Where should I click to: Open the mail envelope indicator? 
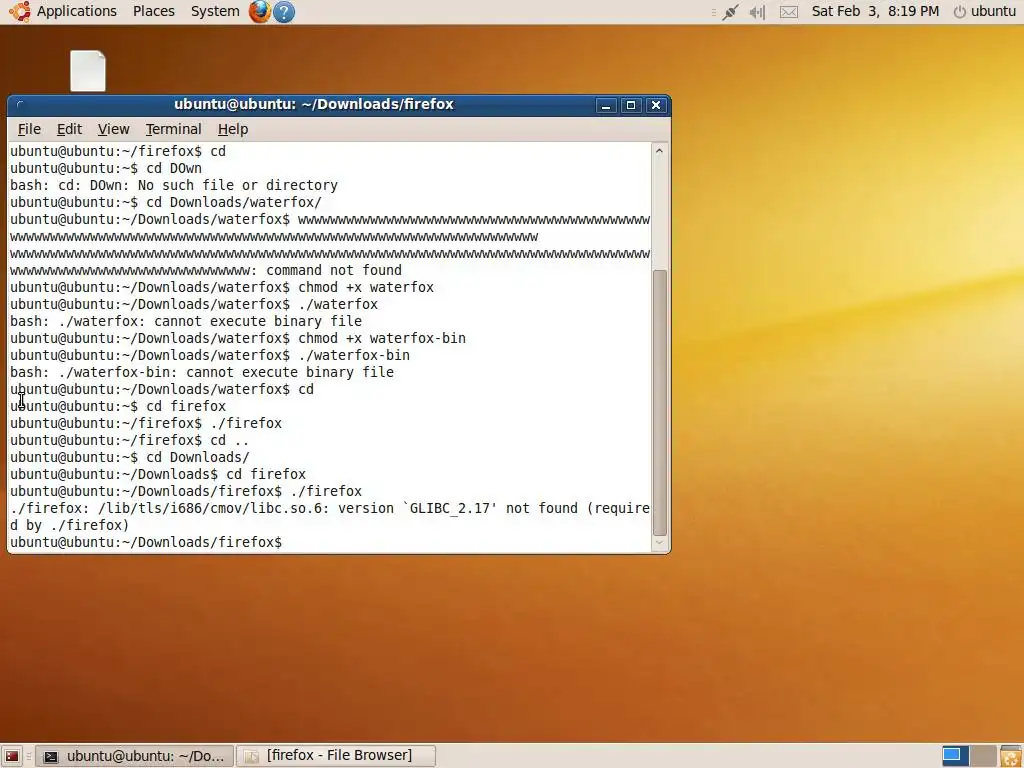789,12
